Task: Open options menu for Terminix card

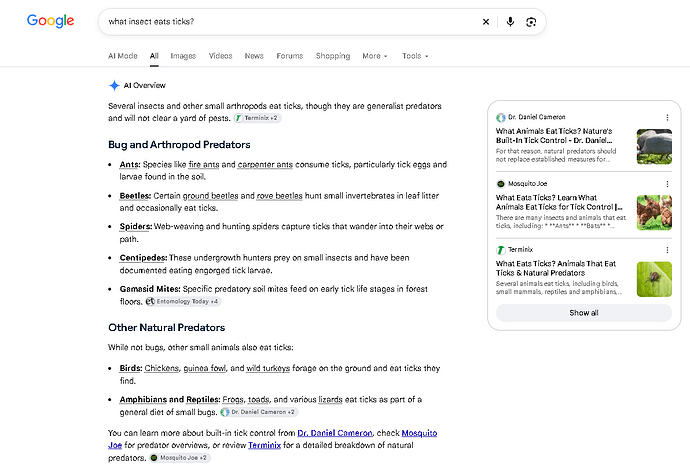Action: click(667, 250)
